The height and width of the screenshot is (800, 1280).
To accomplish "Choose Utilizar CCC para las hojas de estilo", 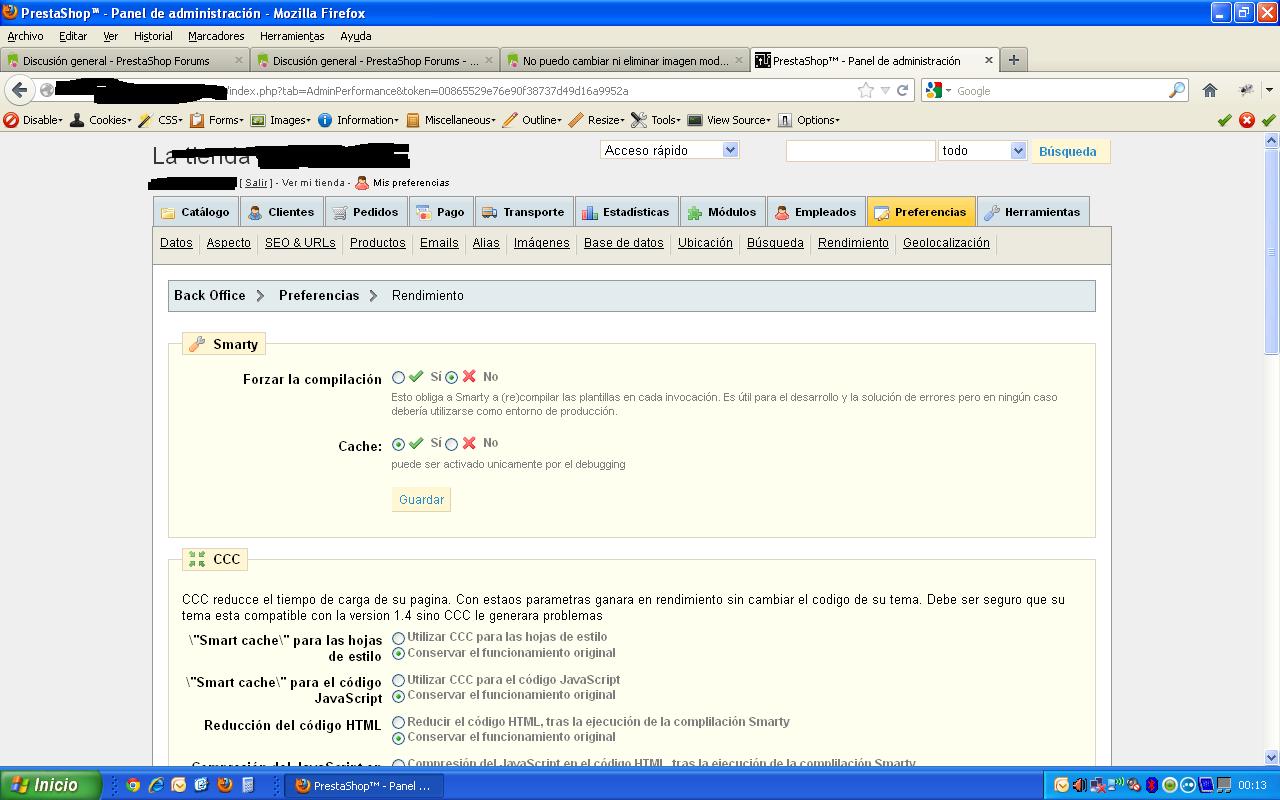I will (399, 638).
